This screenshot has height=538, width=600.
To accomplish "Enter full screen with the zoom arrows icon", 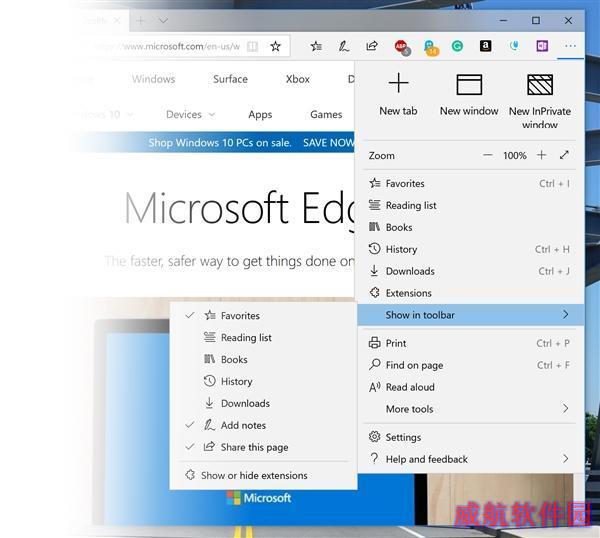I will coord(564,155).
